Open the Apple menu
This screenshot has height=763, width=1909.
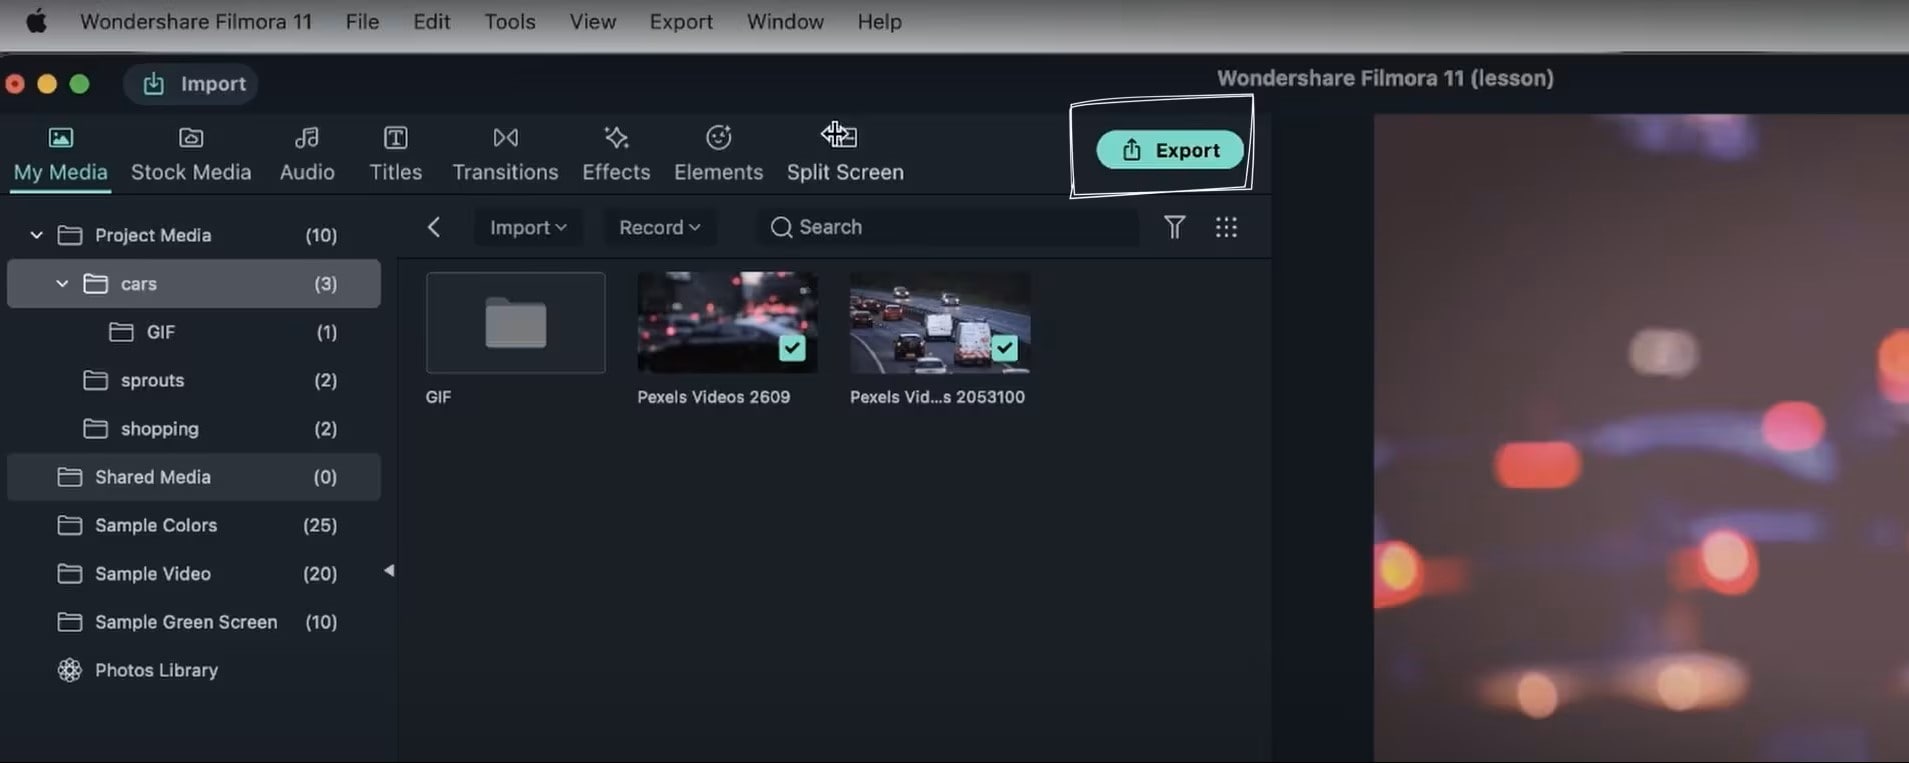click(x=36, y=21)
